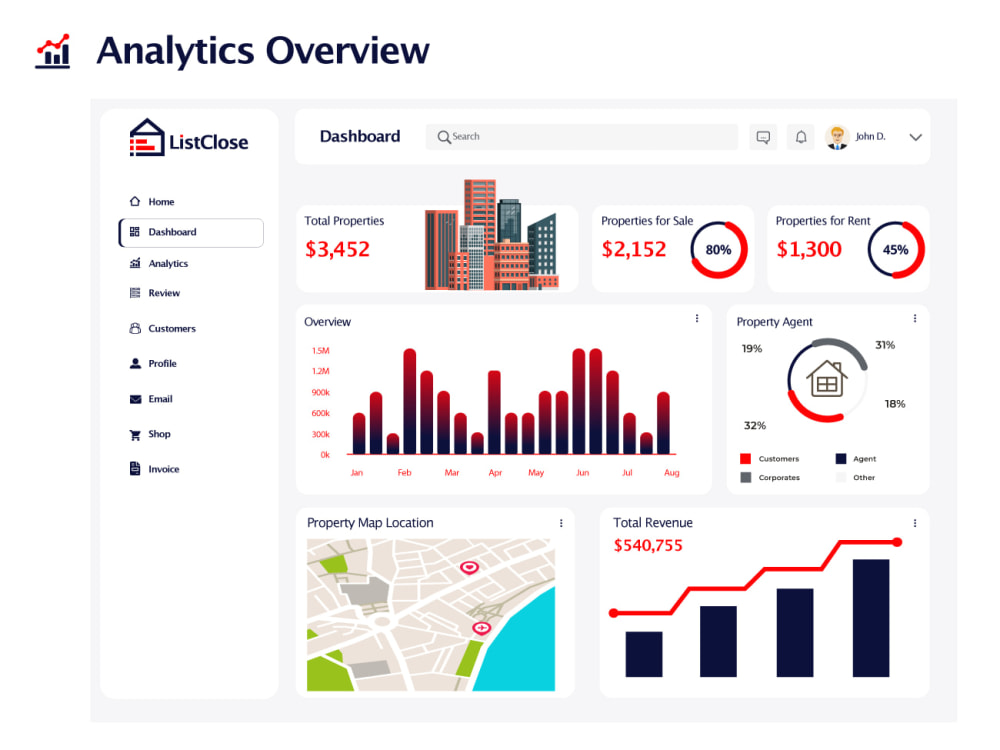Click the Customers people icon
Image resolution: width=1000 pixels, height=750 pixels.
135,328
